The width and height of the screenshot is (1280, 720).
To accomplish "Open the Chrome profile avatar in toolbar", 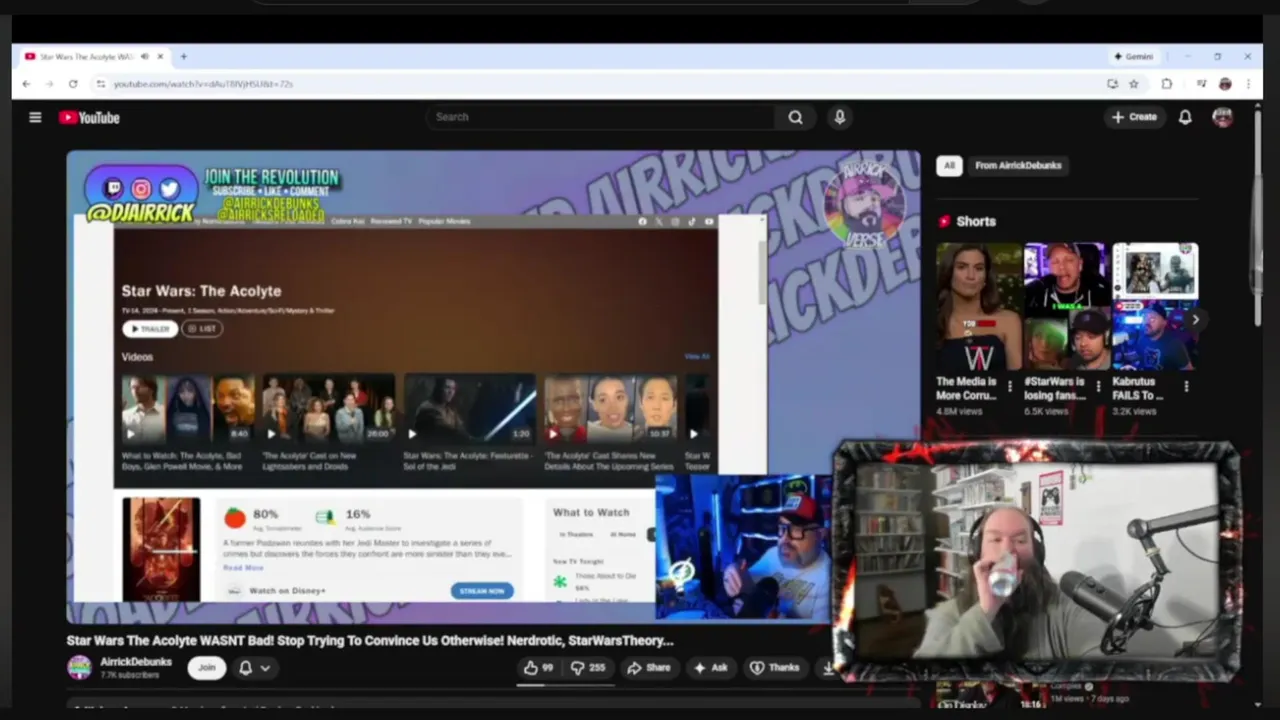I will 1225,84.
